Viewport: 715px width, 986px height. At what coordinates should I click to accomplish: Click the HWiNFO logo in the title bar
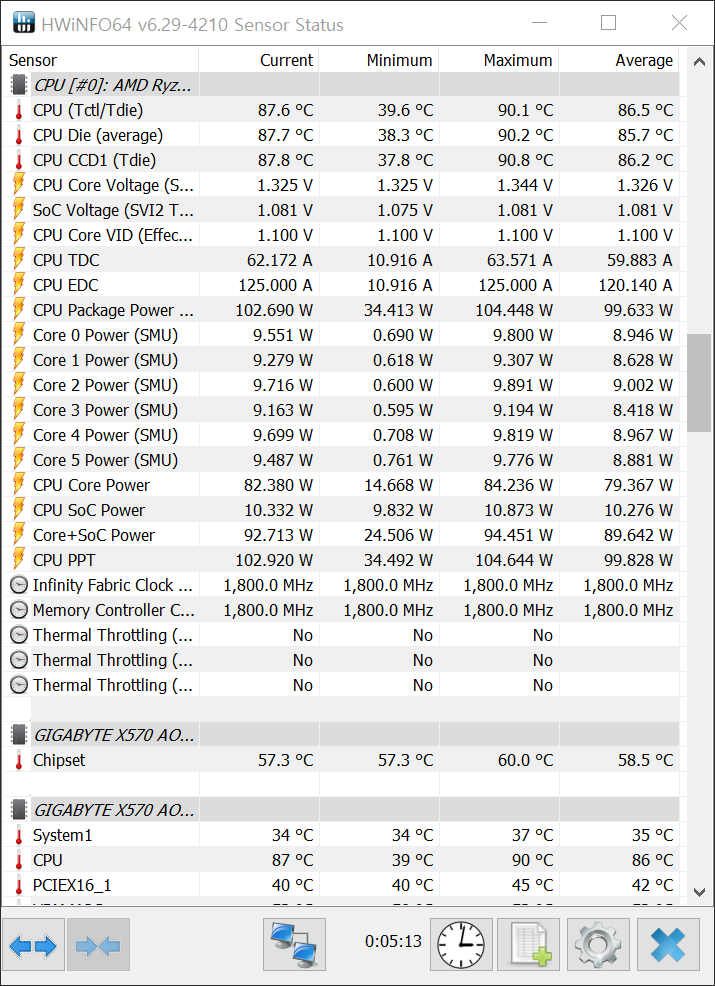click(x=23, y=22)
